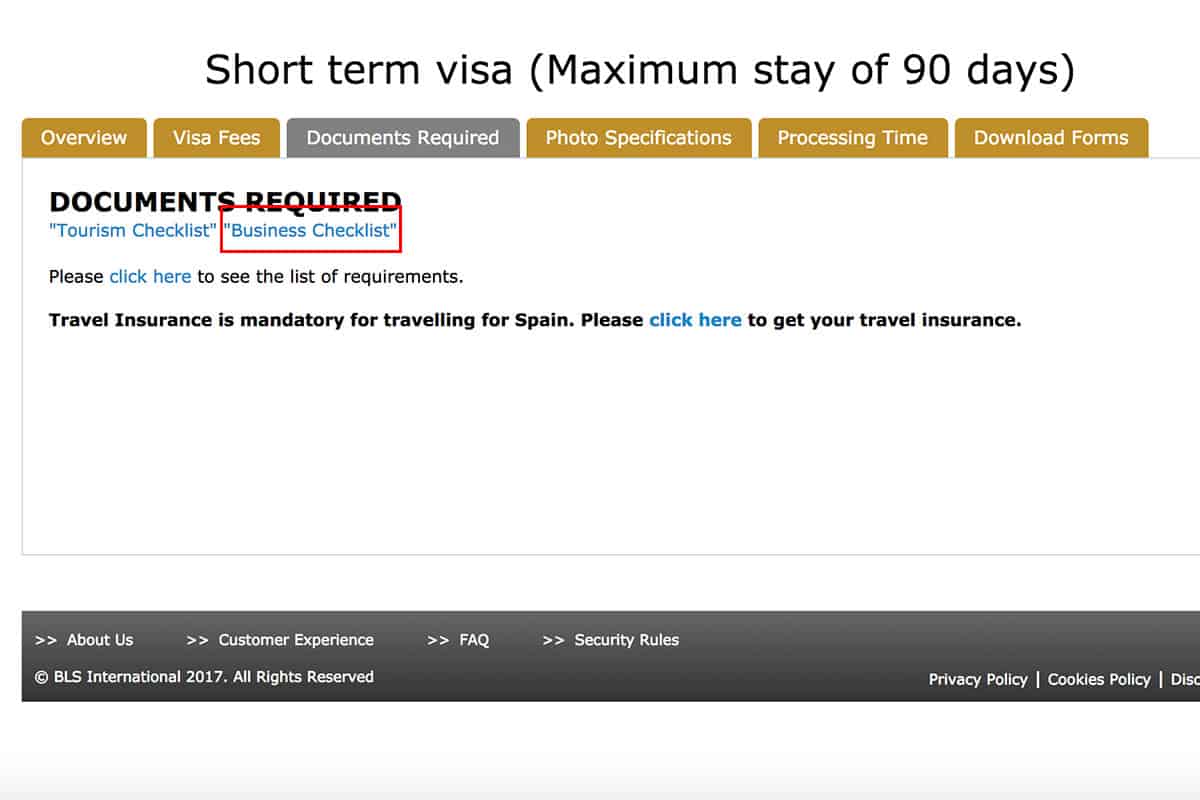Go to the FAQ footer link
The height and width of the screenshot is (800, 1200).
[474, 640]
